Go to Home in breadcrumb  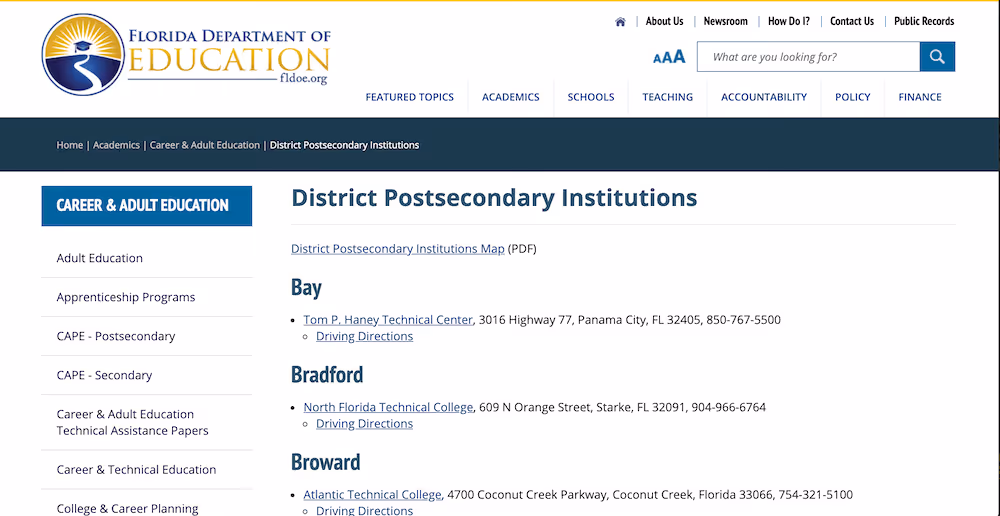tap(70, 145)
